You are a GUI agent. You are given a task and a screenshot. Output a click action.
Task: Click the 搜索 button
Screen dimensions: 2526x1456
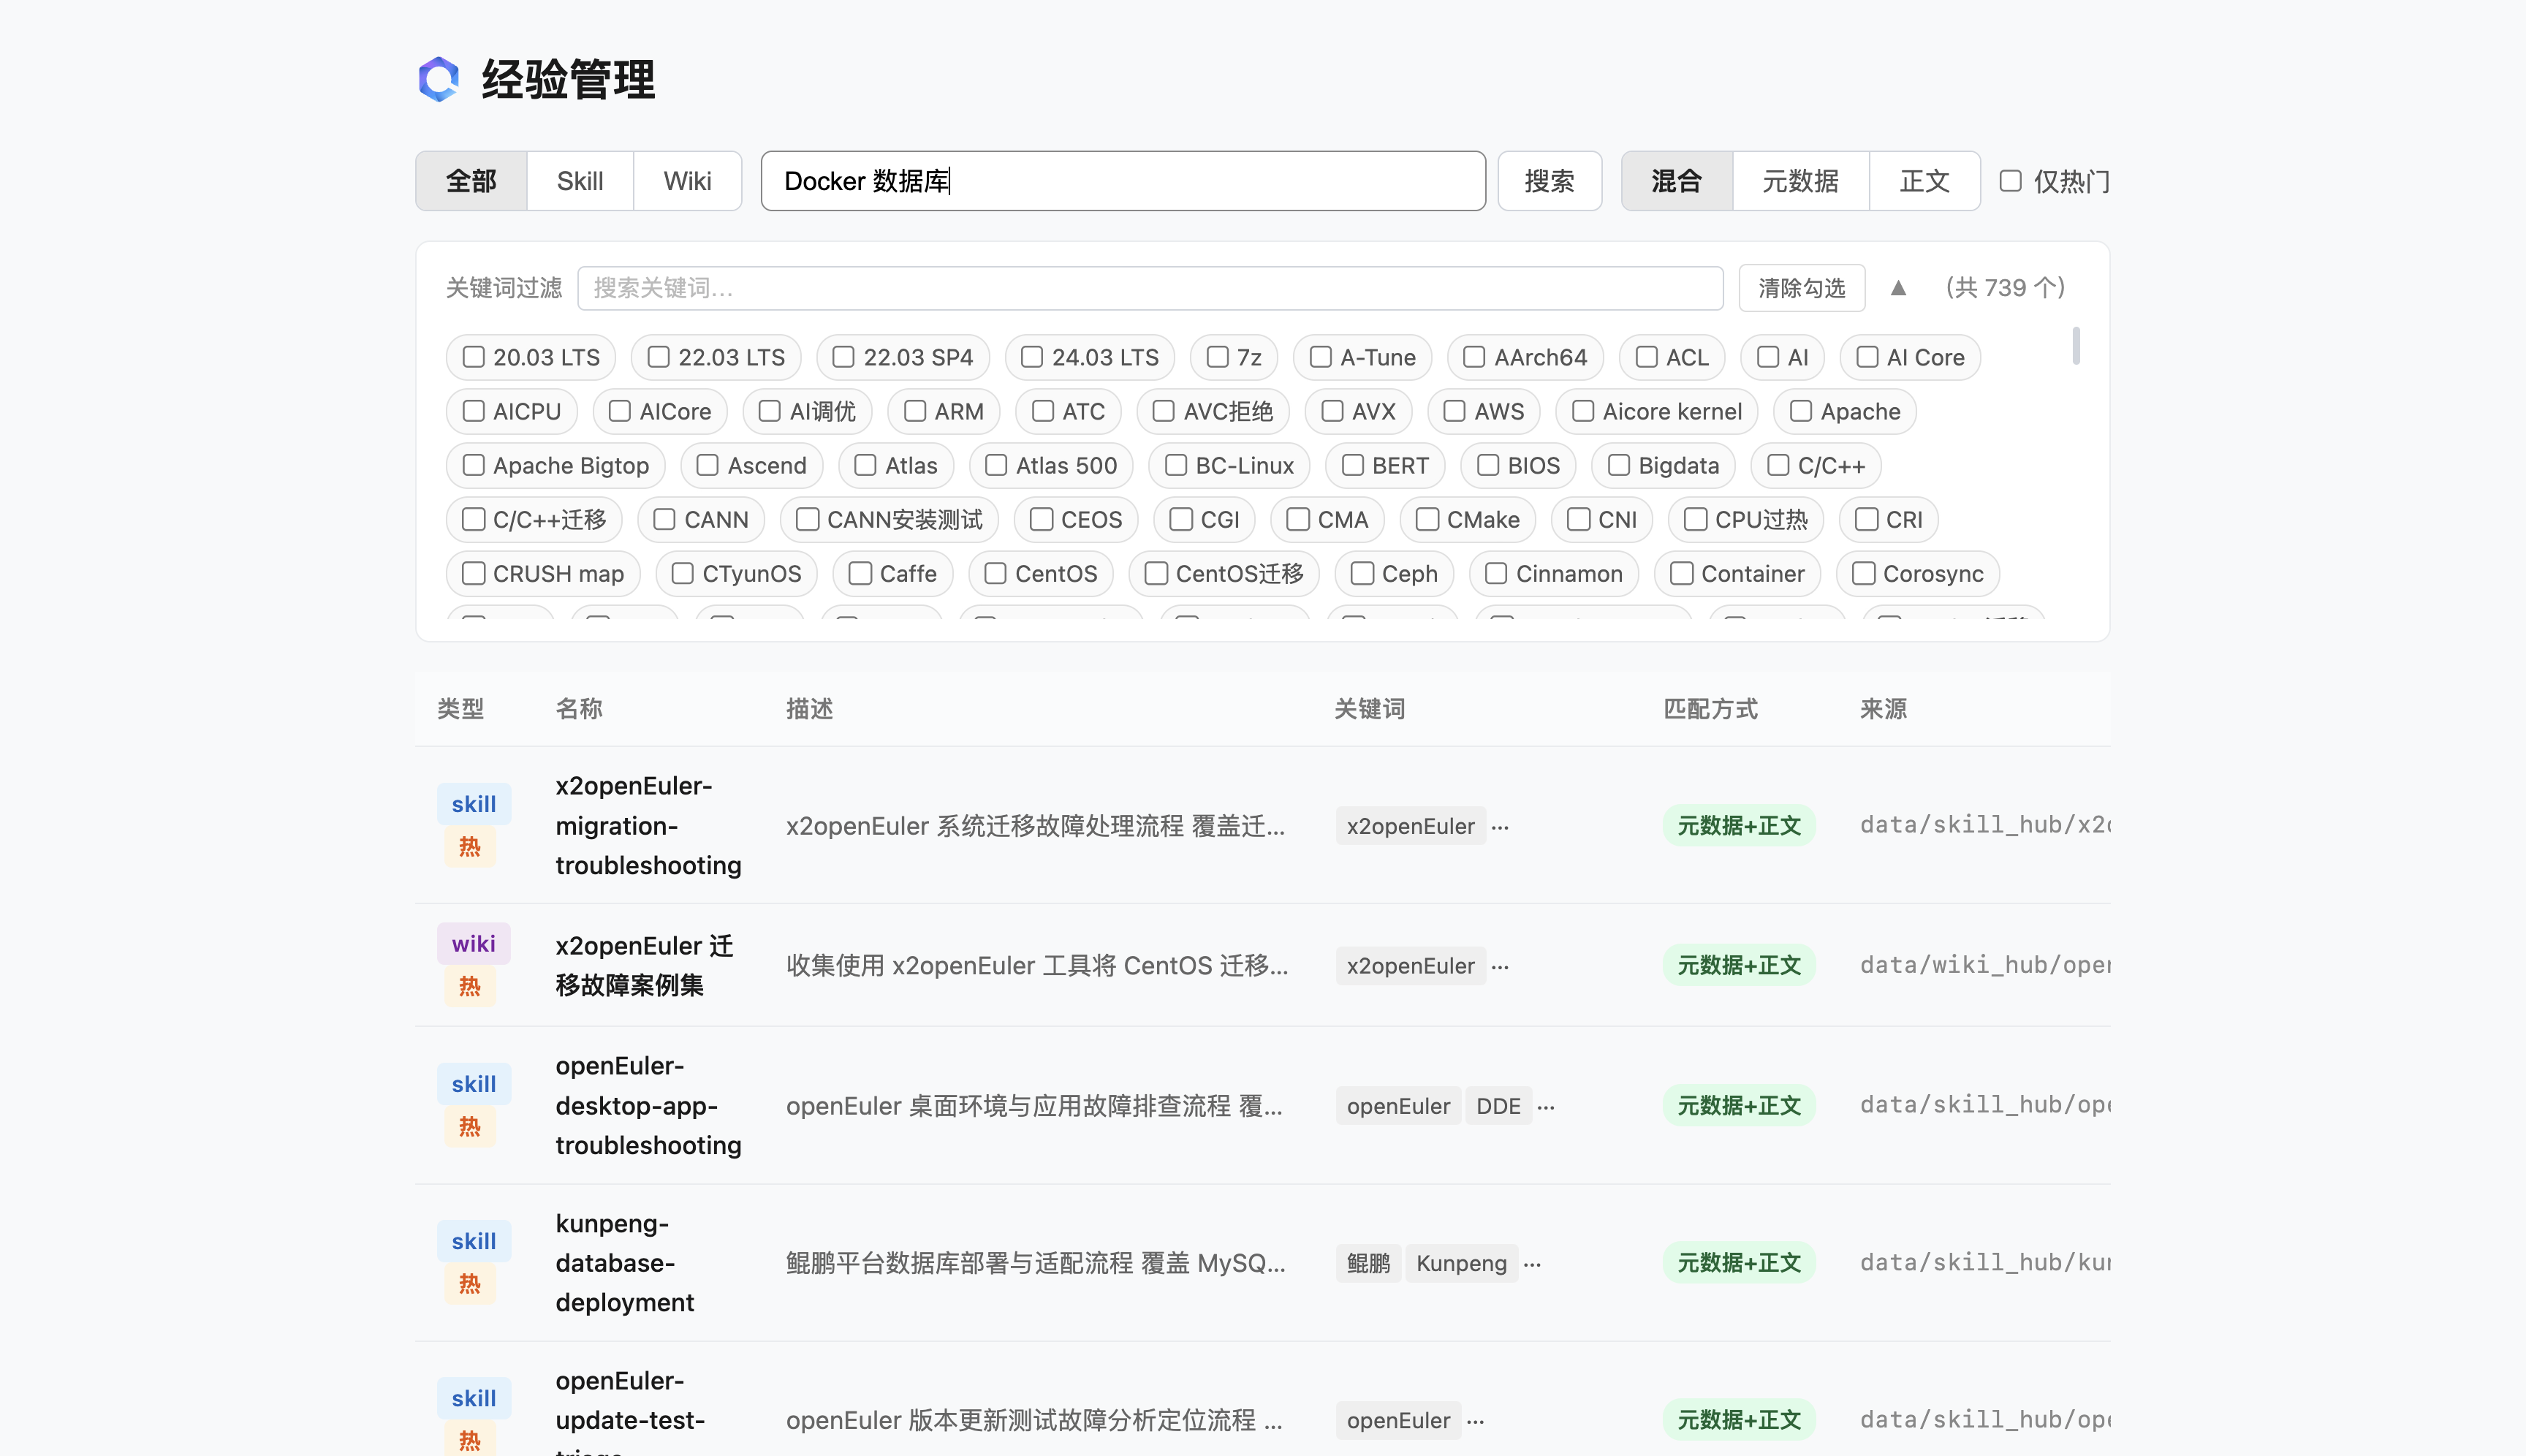1550,181
